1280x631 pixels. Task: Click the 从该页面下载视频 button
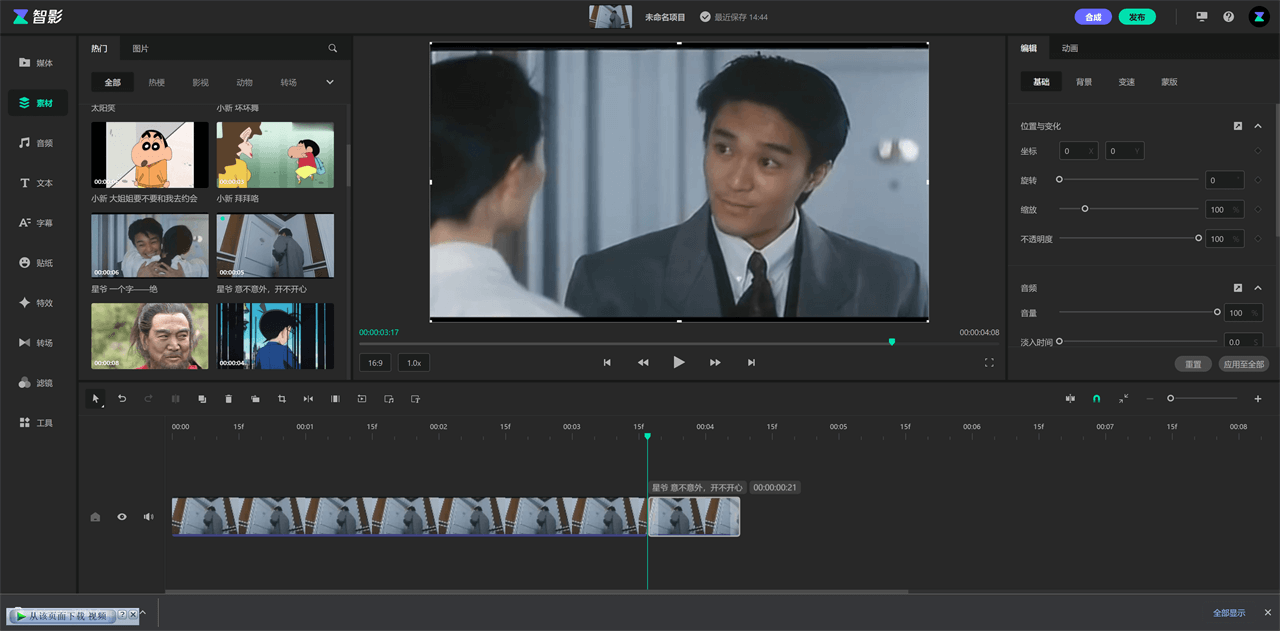pos(61,616)
